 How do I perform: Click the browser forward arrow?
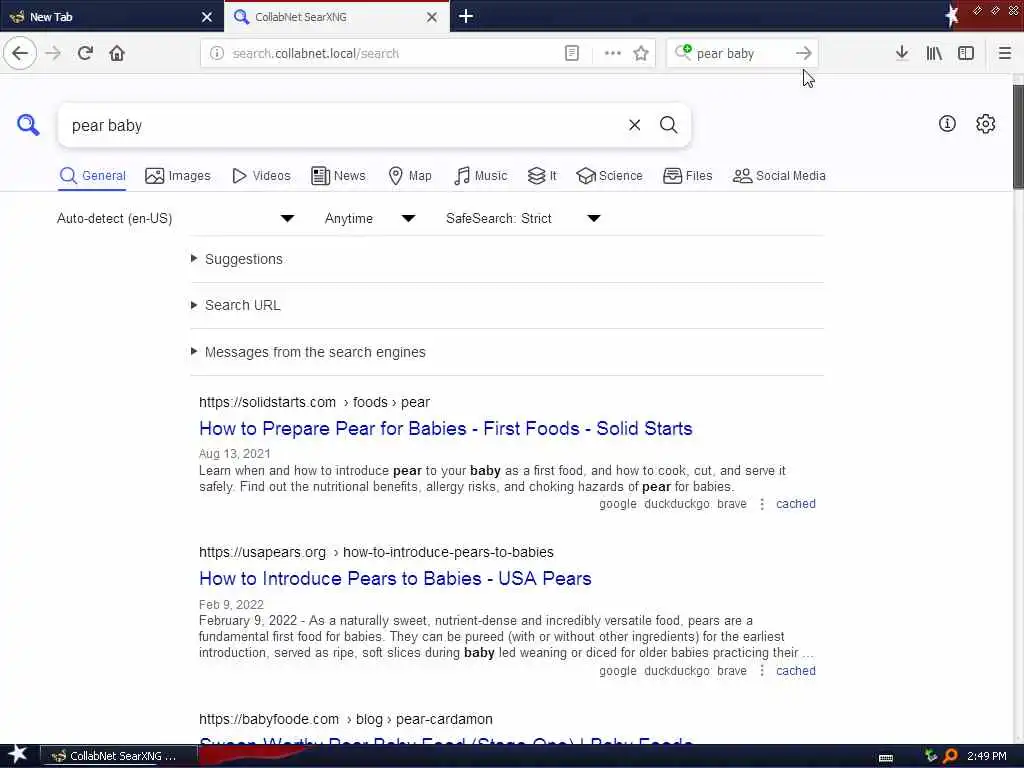pyautogui.click(x=53, y=53)
